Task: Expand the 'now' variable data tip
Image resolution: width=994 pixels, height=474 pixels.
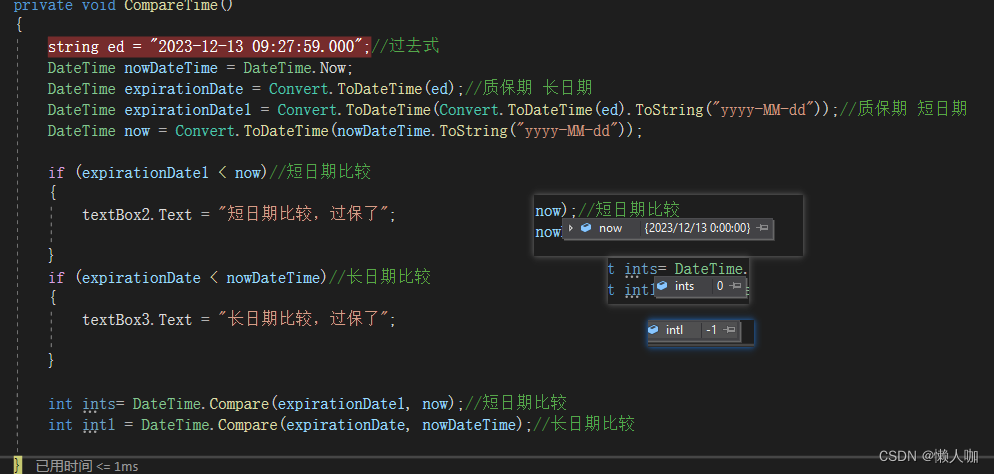Action: tap(571, 228)
